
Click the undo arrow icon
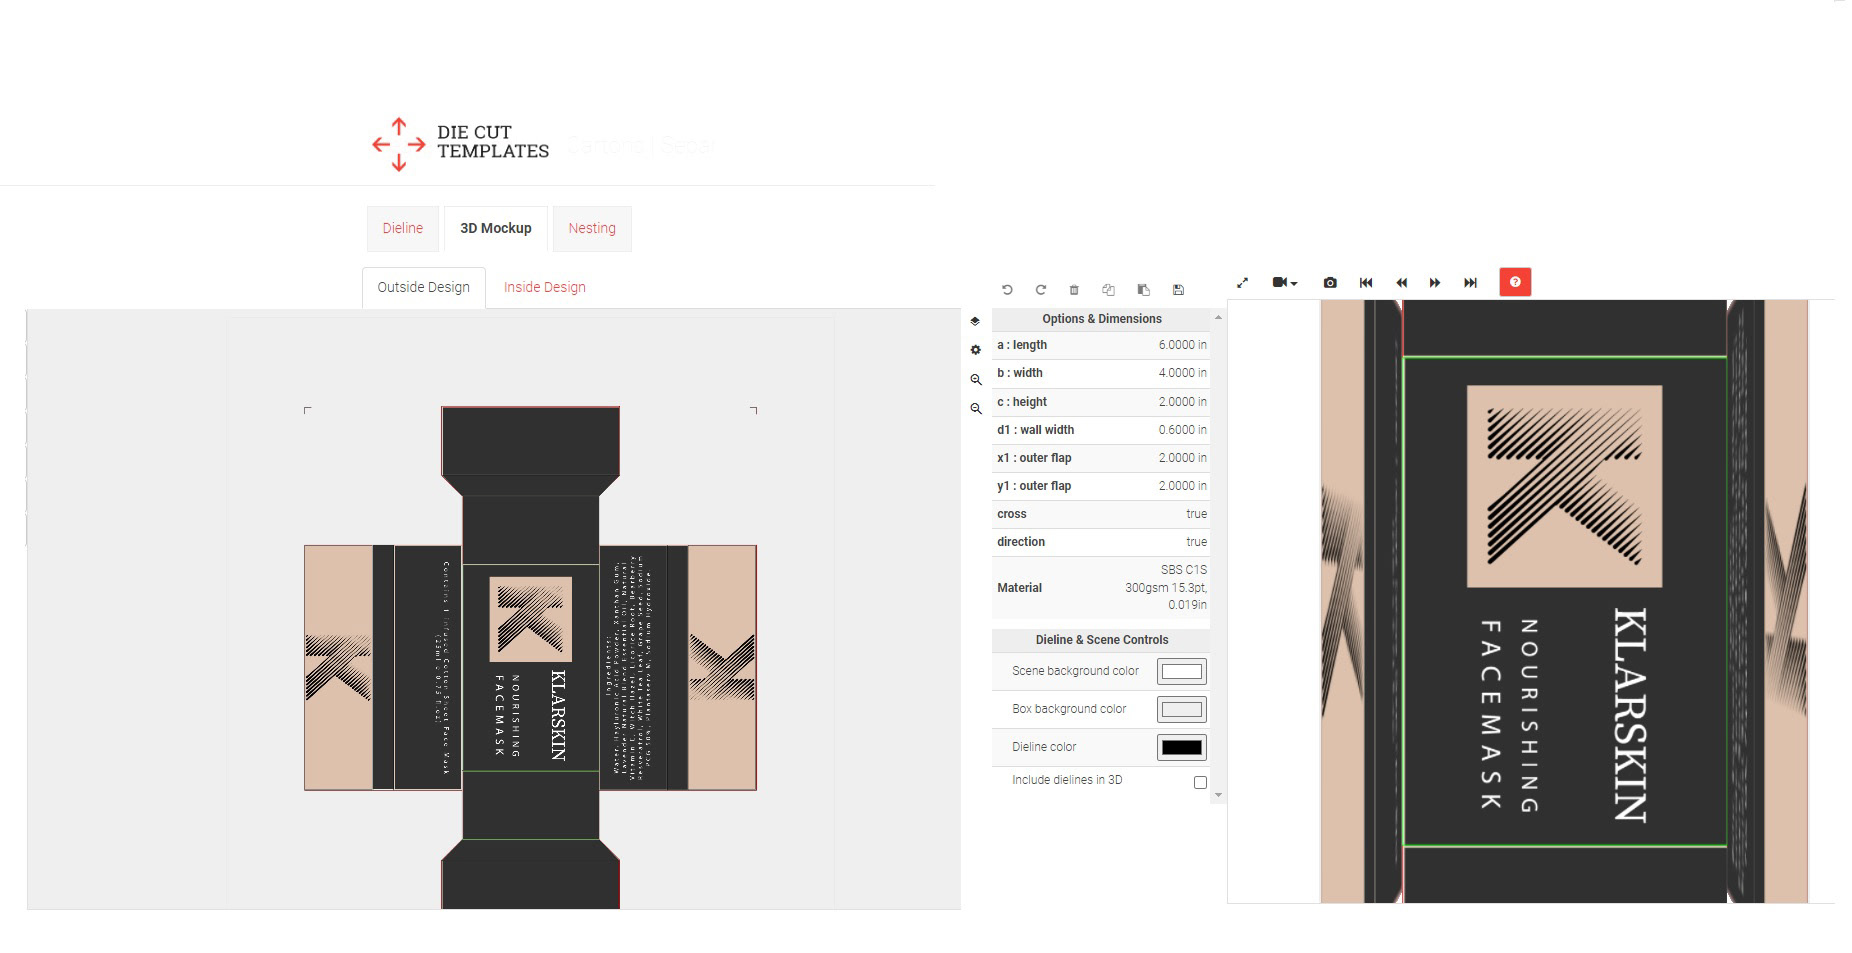coord(1007,290)
